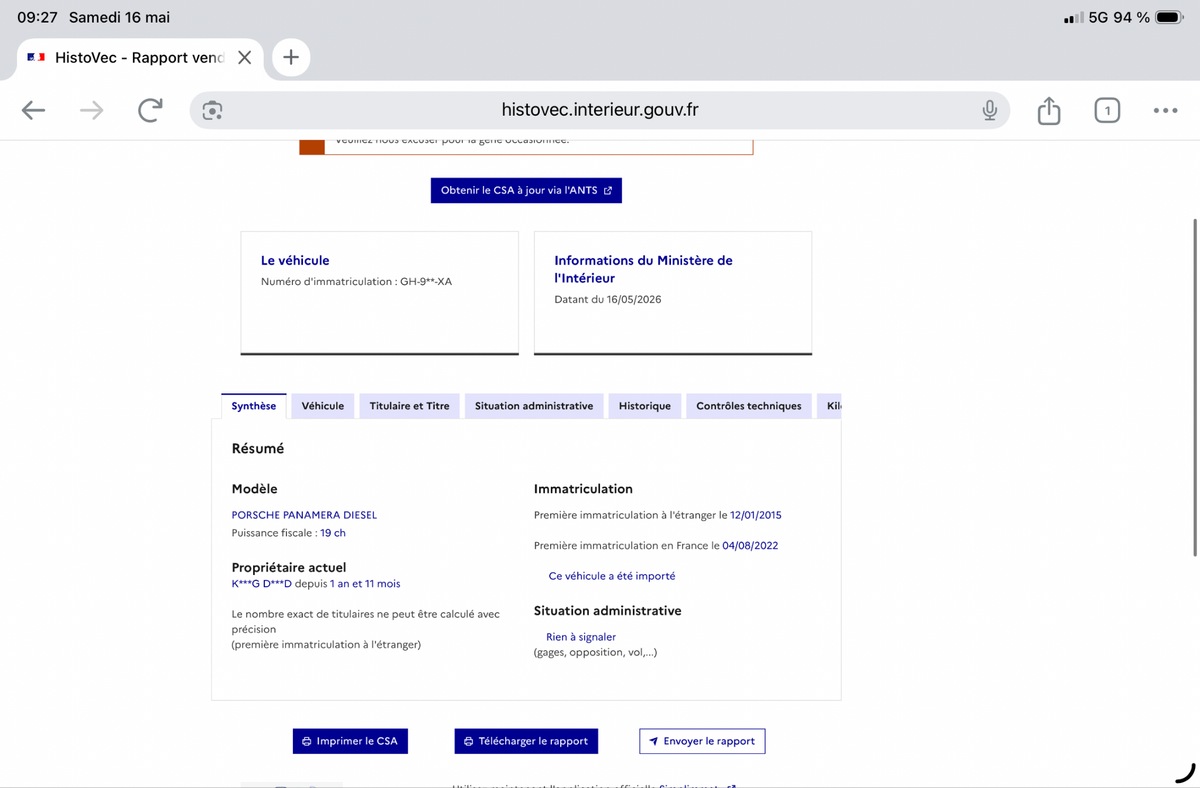Open the Contrôles techniques tab
Screen dimensions: 1200x788
click(749, 406)
